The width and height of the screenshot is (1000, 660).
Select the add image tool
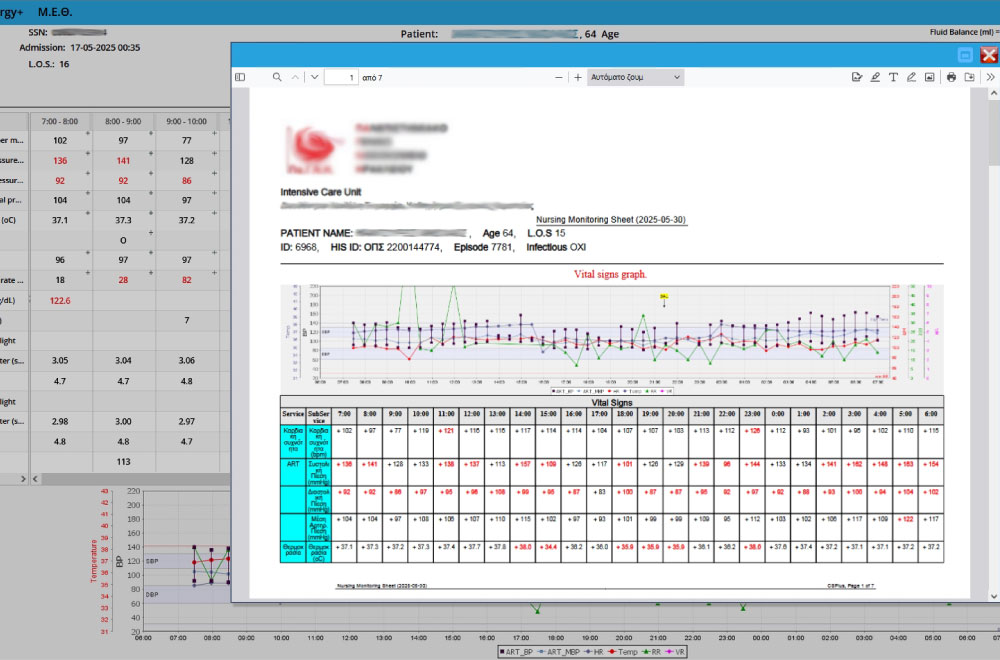(x=929, y=77)
